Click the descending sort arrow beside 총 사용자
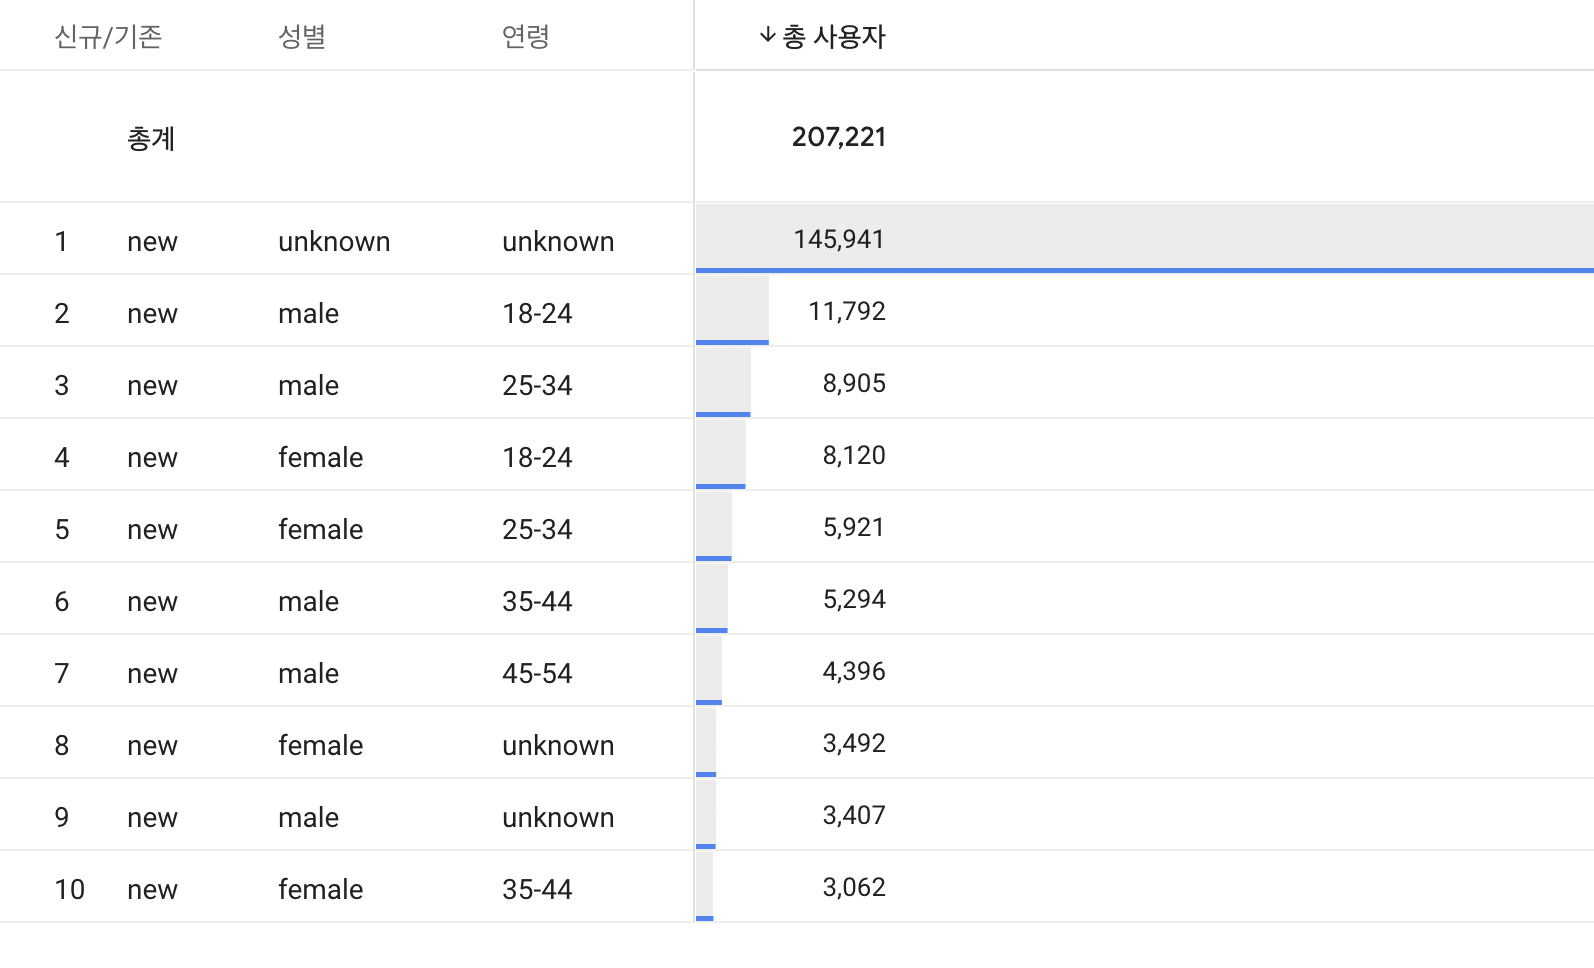Viewport: 1594px width, 968px height. [767, 36]
